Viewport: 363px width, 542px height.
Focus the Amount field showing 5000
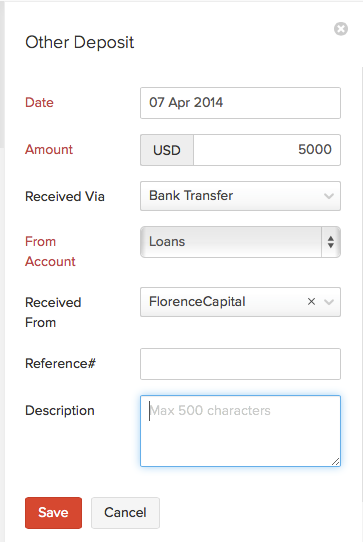tap(267, 150)
